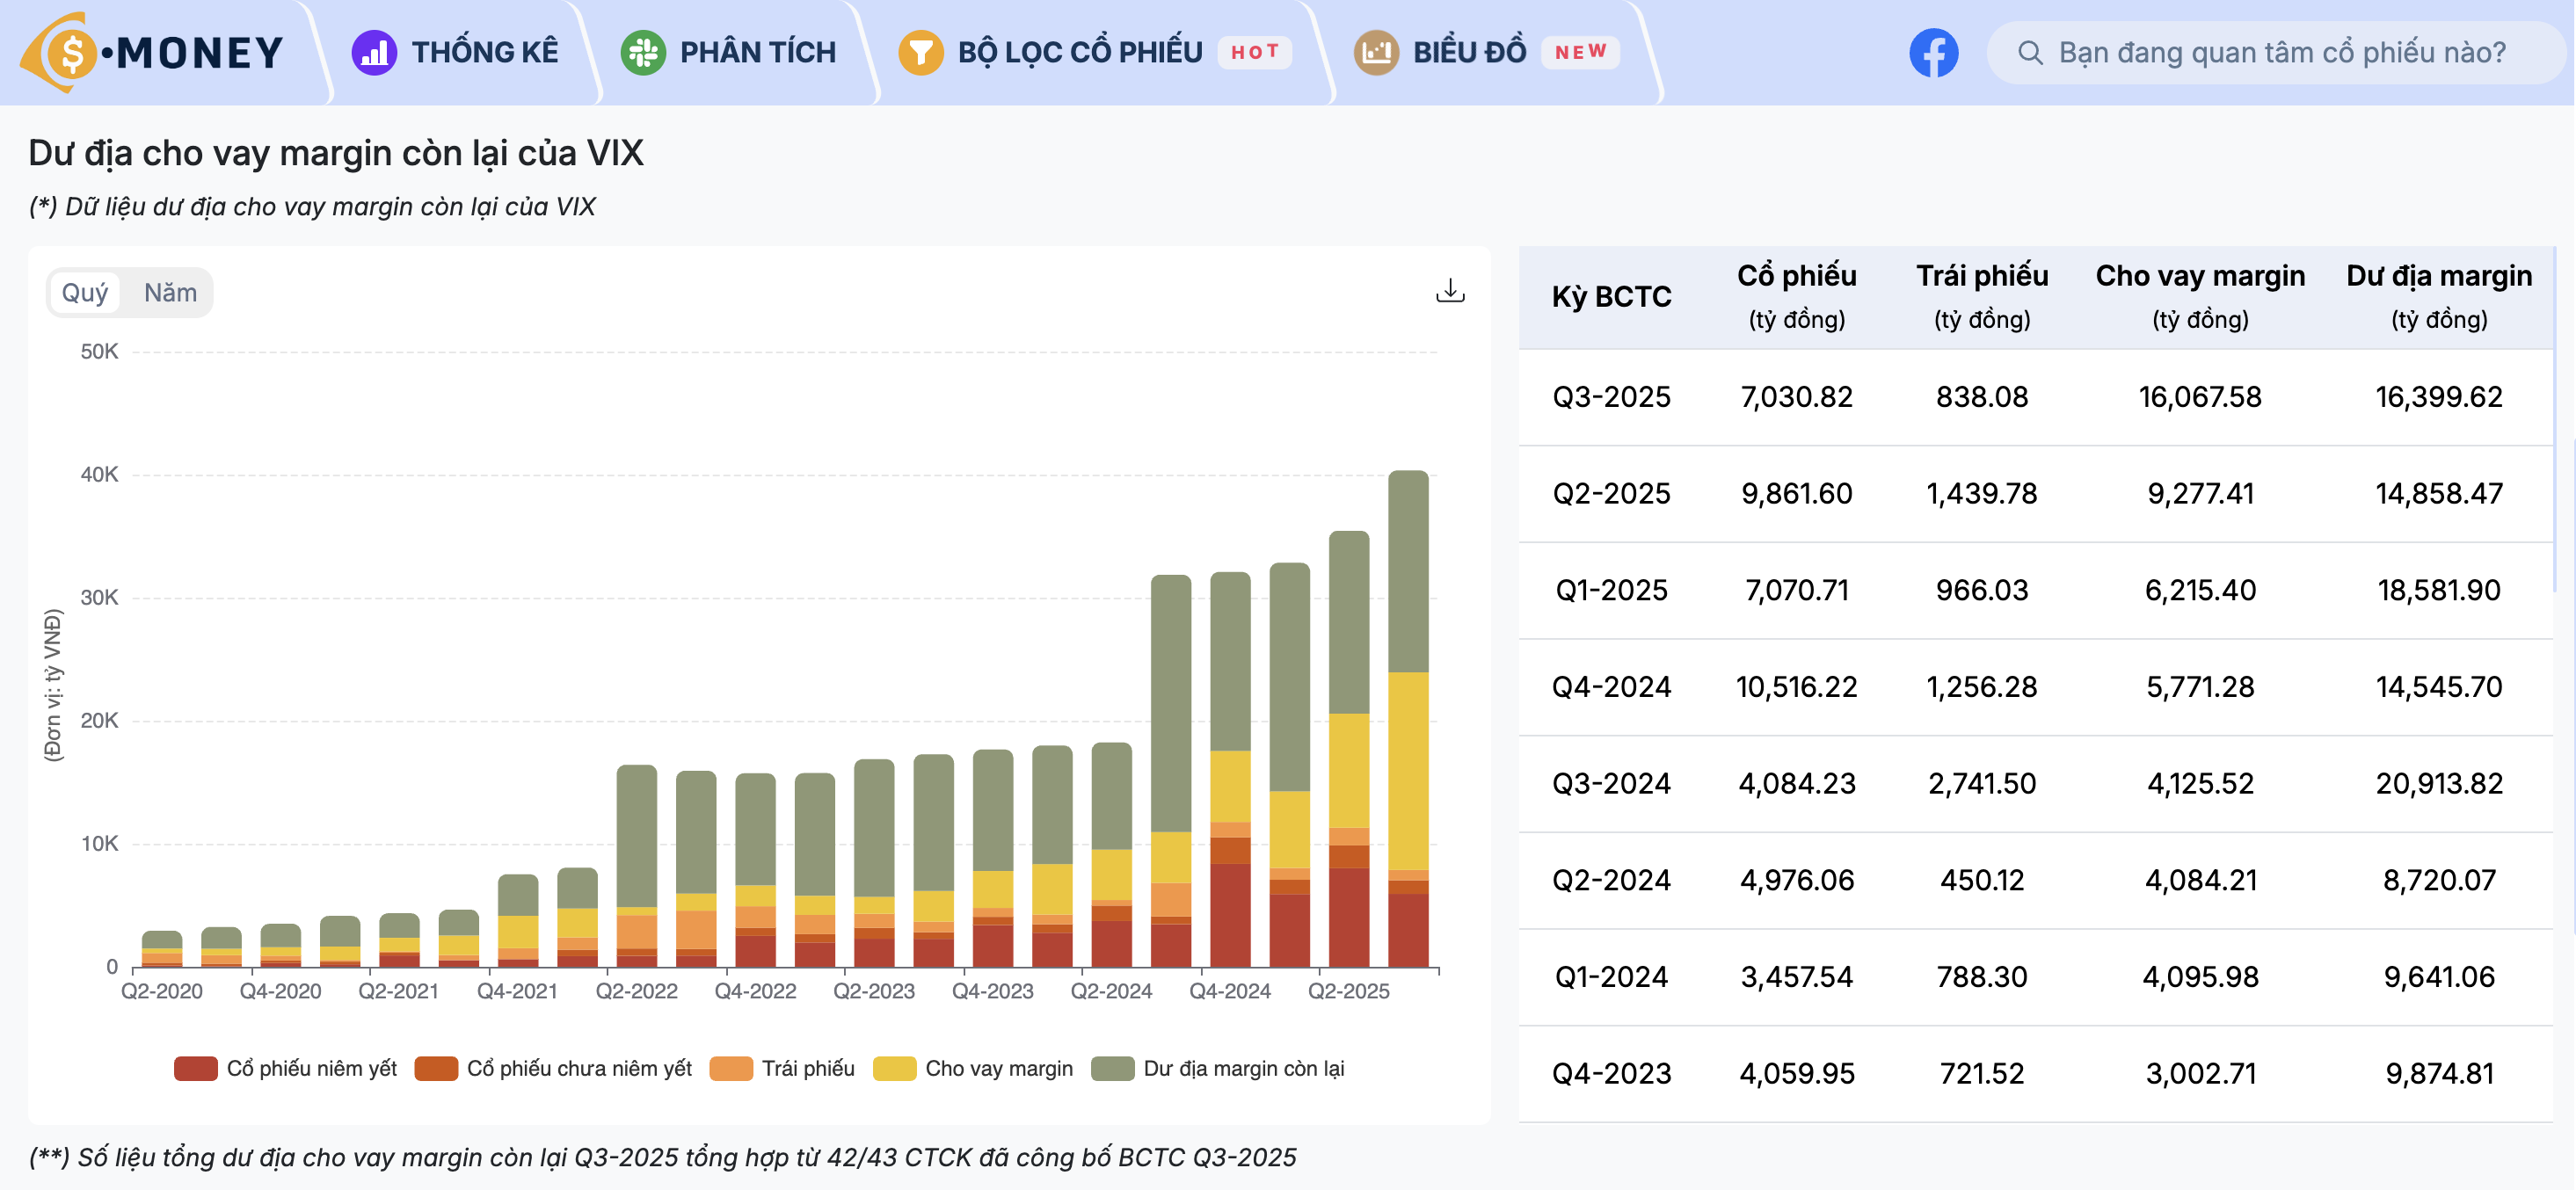
Task: Switch chart to Quý view
Action: click(x=84, y=293)
